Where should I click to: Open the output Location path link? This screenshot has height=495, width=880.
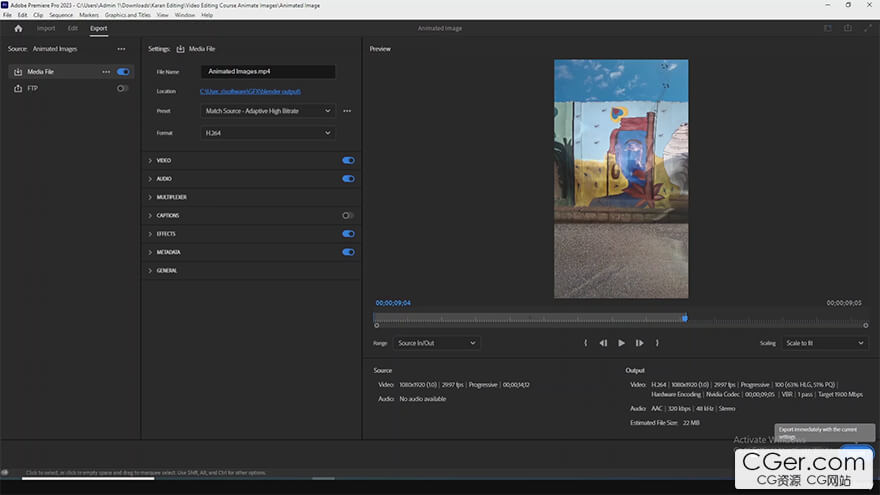click(x=250, y=91)
